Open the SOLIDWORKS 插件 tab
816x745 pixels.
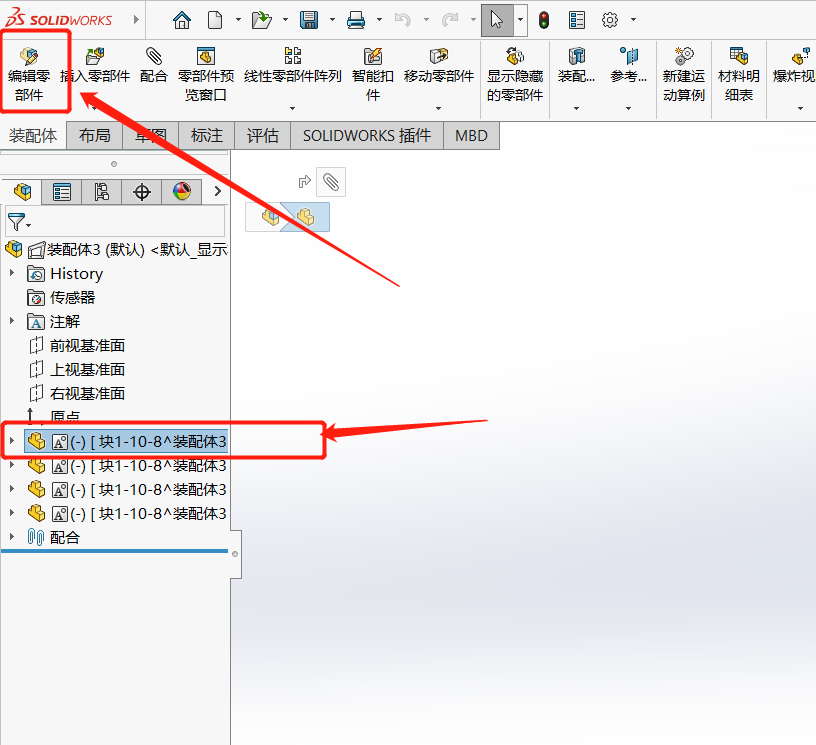click(367, 135)
